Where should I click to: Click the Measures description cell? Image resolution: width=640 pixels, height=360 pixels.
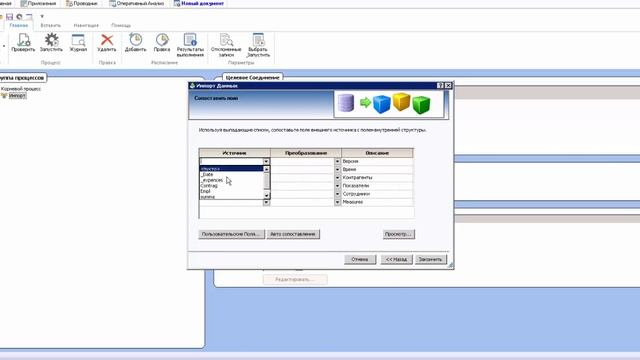point(377,202)
